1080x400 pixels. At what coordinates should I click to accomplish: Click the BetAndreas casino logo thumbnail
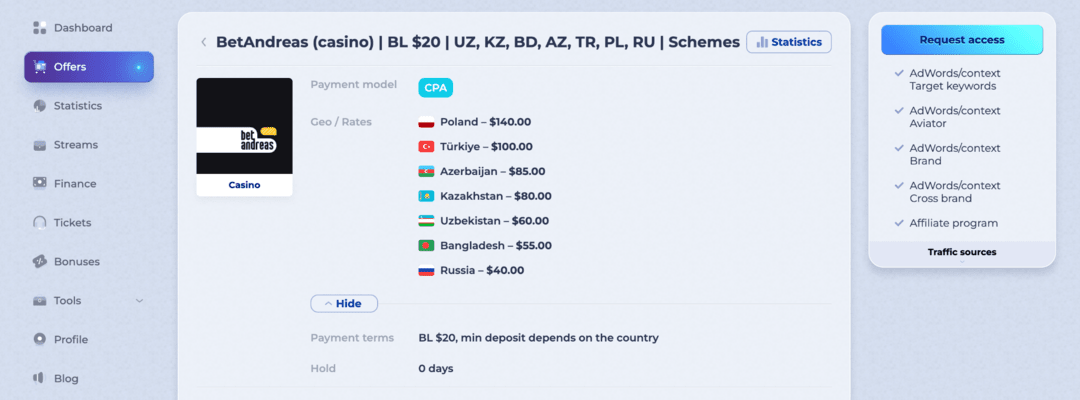pos(244,126)
